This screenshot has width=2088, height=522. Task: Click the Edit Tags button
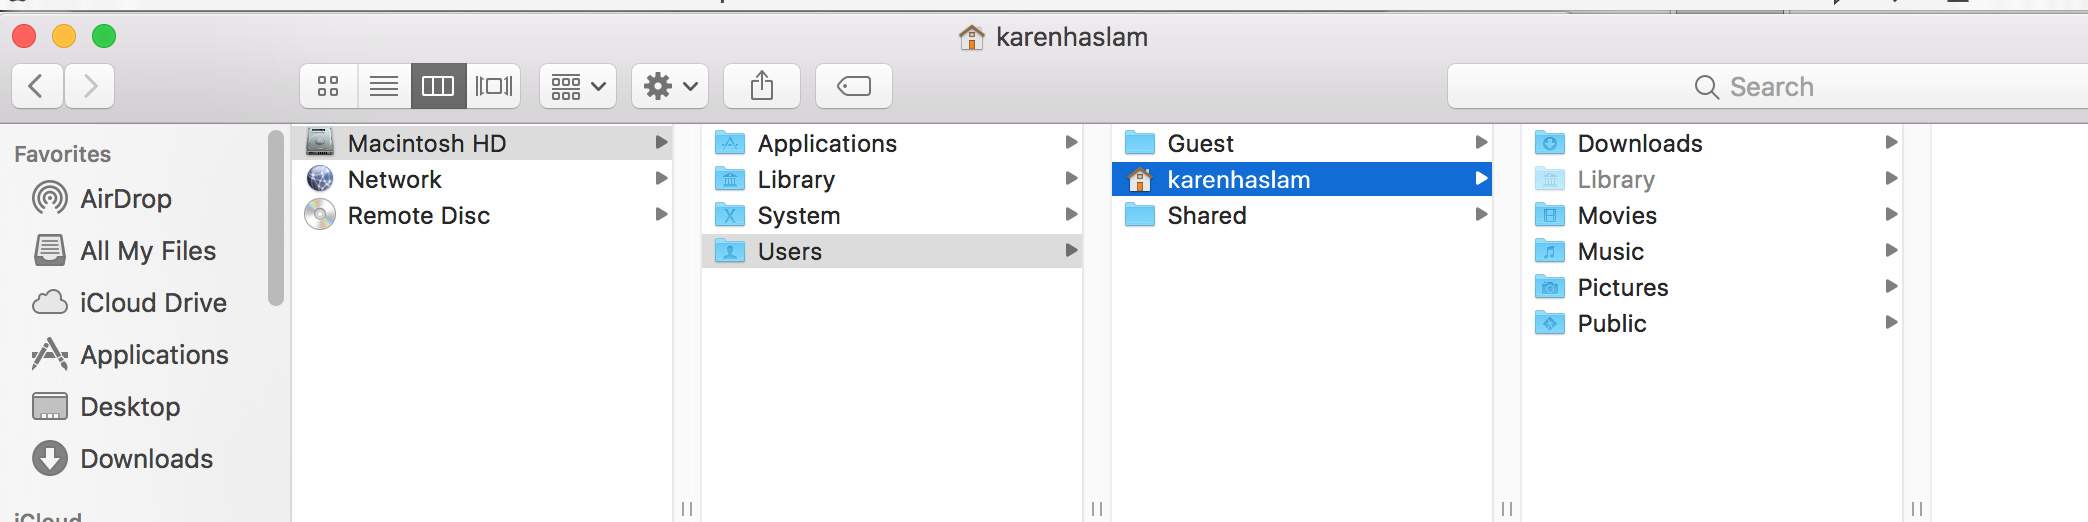pos(854,86)
